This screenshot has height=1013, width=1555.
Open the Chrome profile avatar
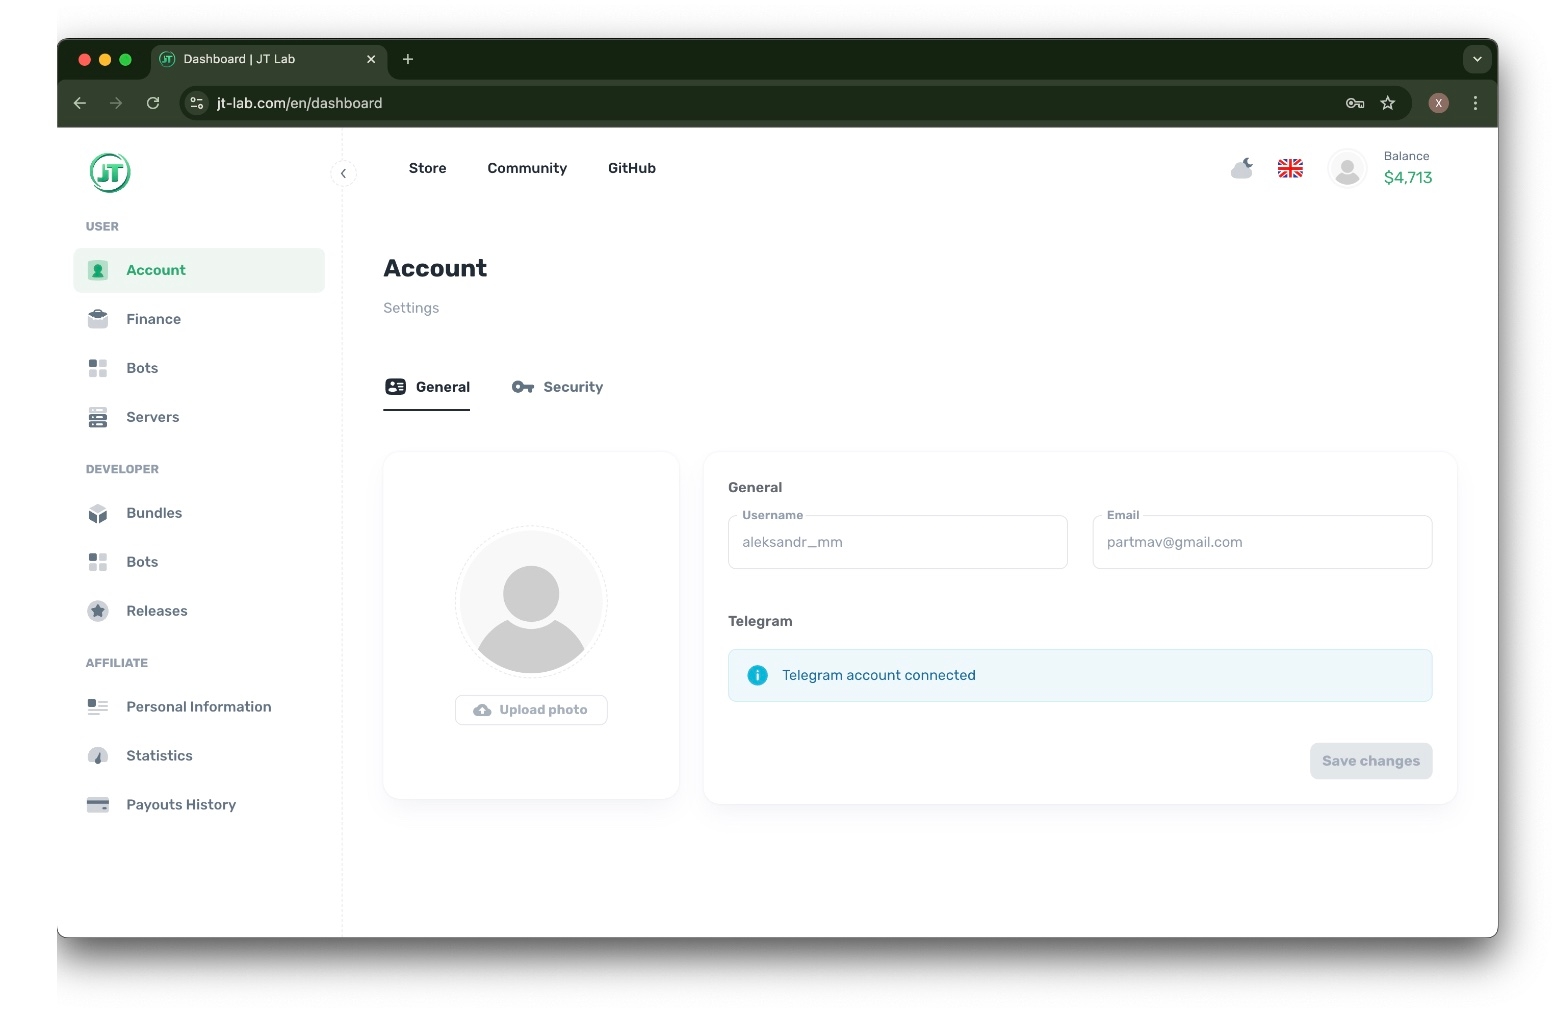point(1439,103)
